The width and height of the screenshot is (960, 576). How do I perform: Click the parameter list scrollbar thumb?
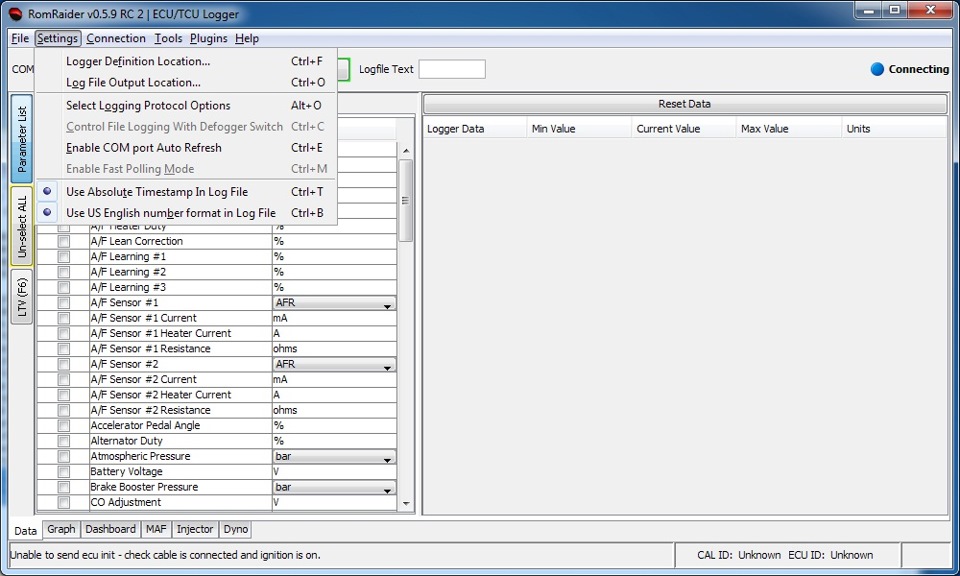click(406, 201)
